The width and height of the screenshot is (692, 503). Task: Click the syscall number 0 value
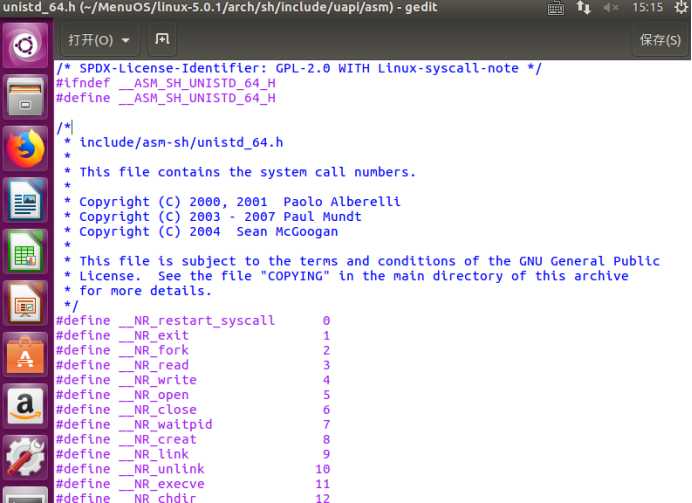pos(326,321)
